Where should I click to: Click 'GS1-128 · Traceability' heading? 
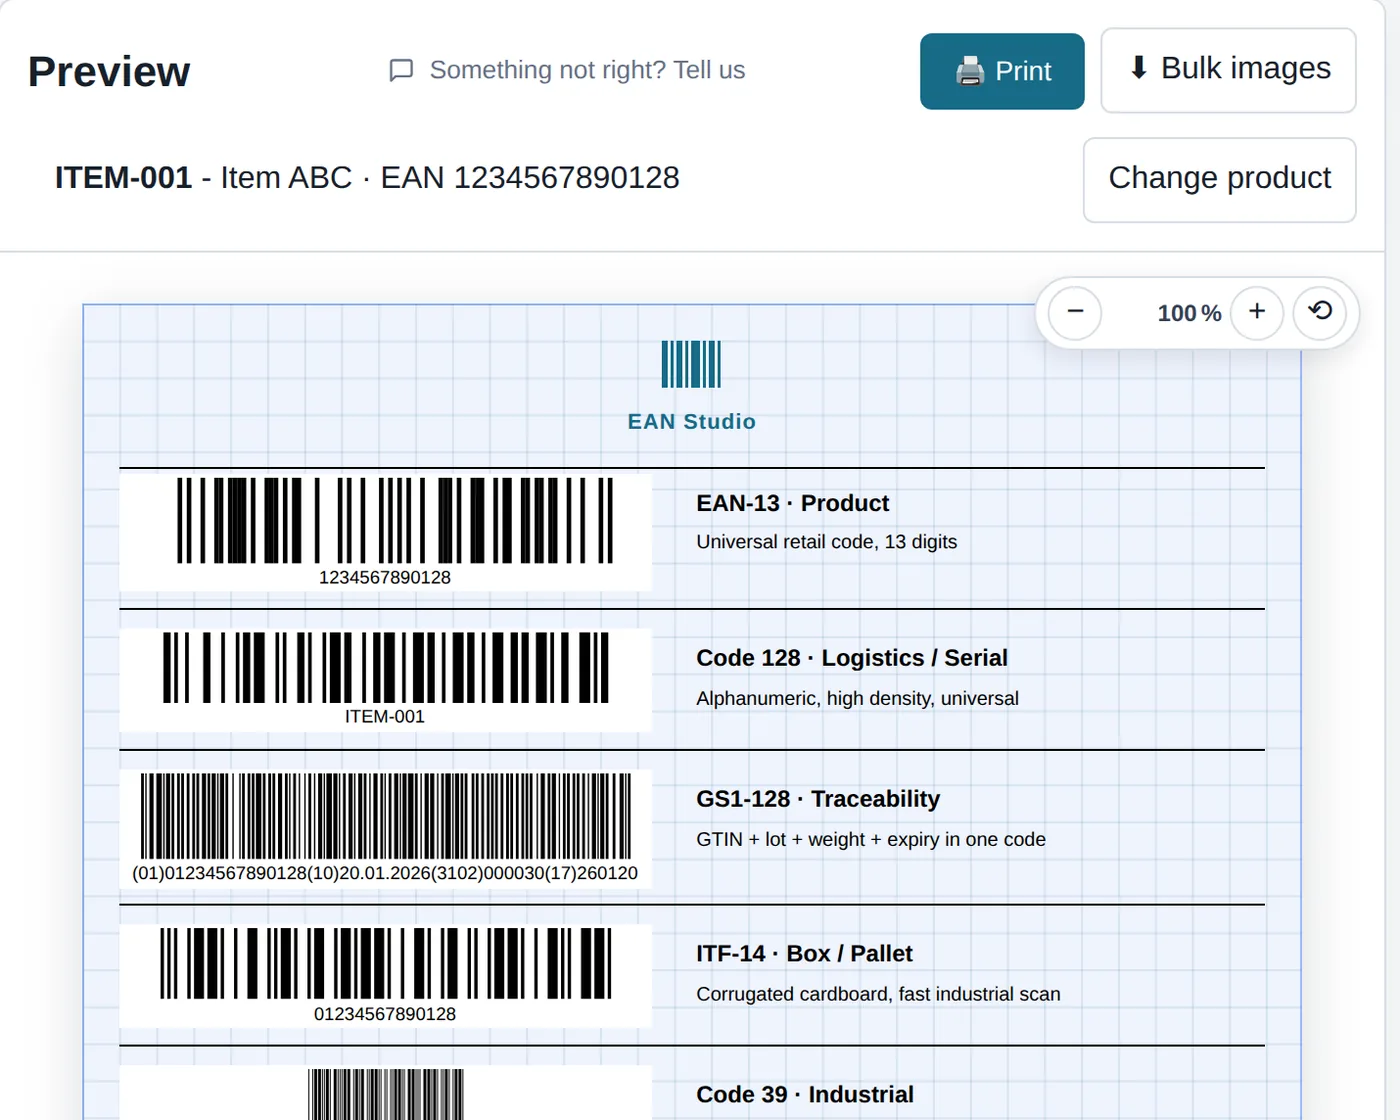point(818,799)
